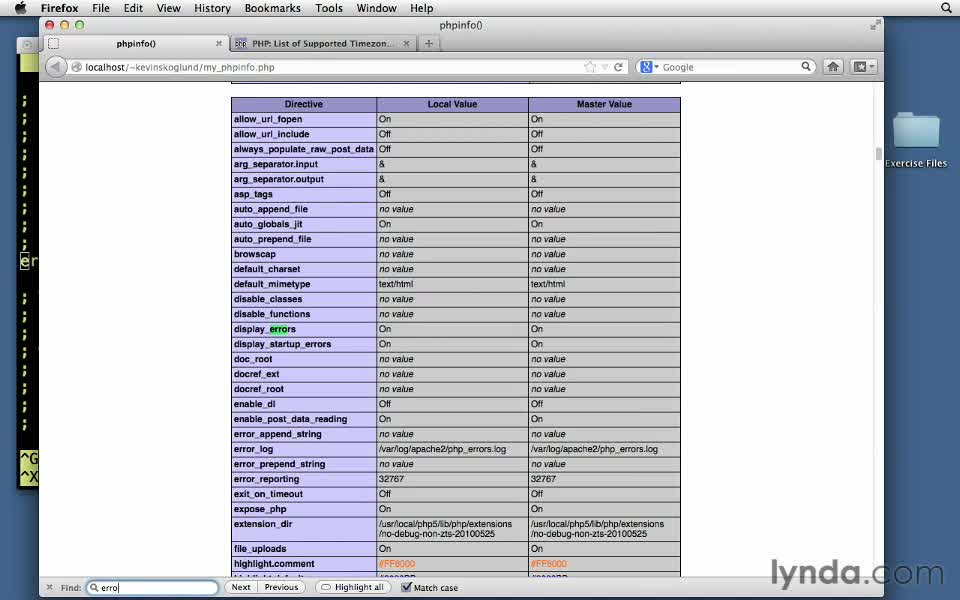
Task: Bookmark this page with the star icon
Action: tap(590, 67)
